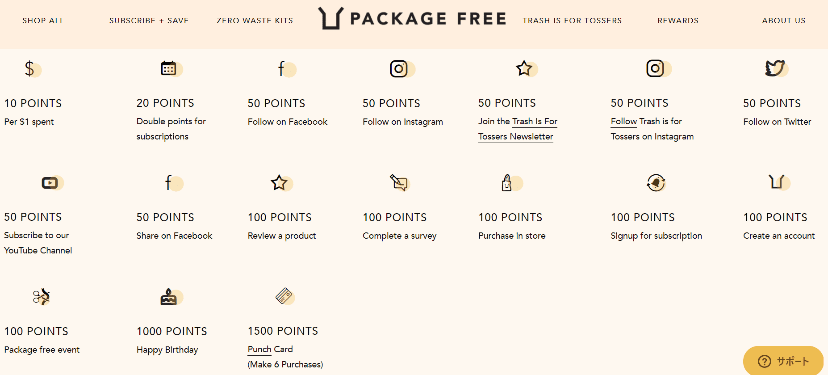Open the Shop All menu

tap(42, 21)
